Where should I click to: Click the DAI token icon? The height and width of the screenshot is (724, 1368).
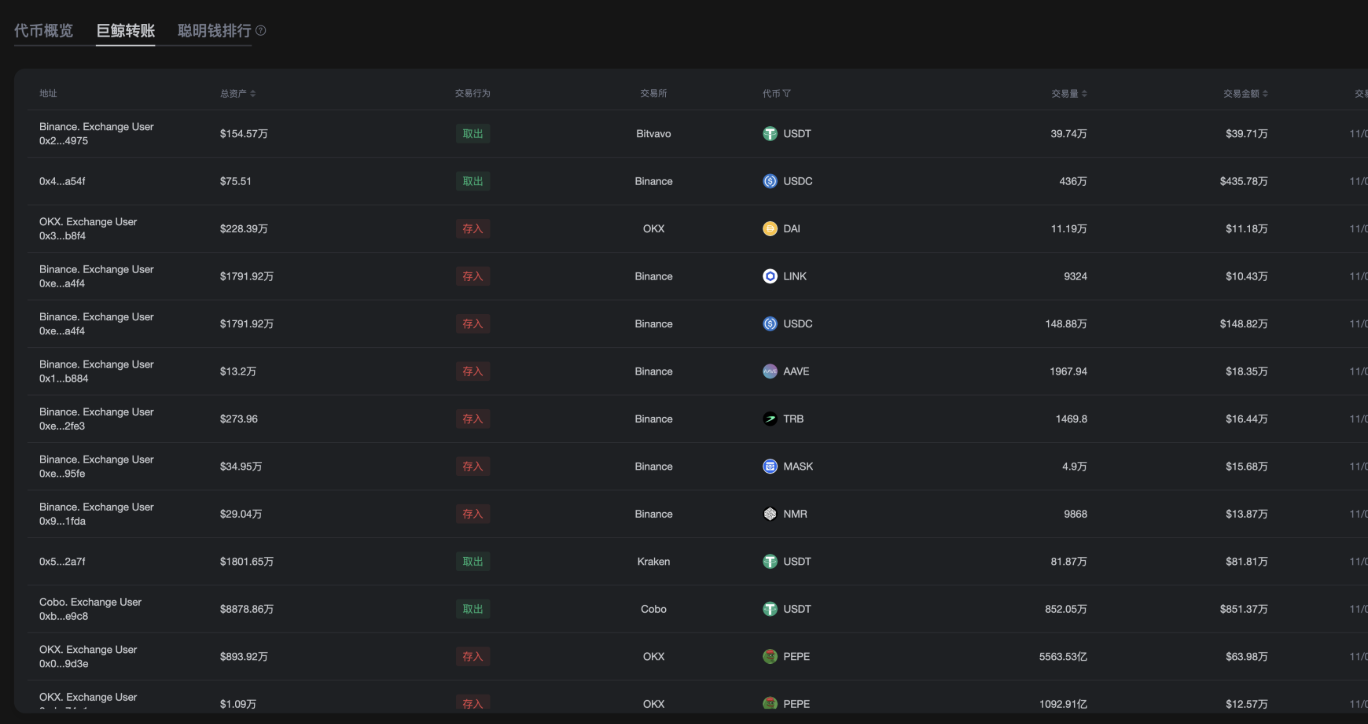(770, 229)
